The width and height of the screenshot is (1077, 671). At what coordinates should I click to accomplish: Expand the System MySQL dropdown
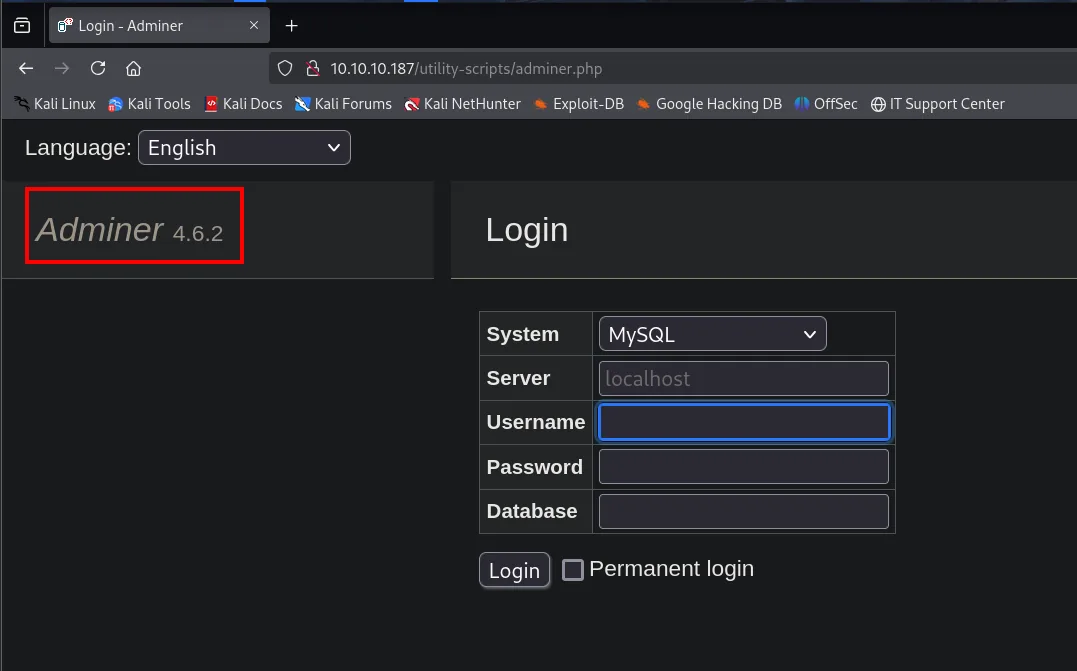click(712, 334)
